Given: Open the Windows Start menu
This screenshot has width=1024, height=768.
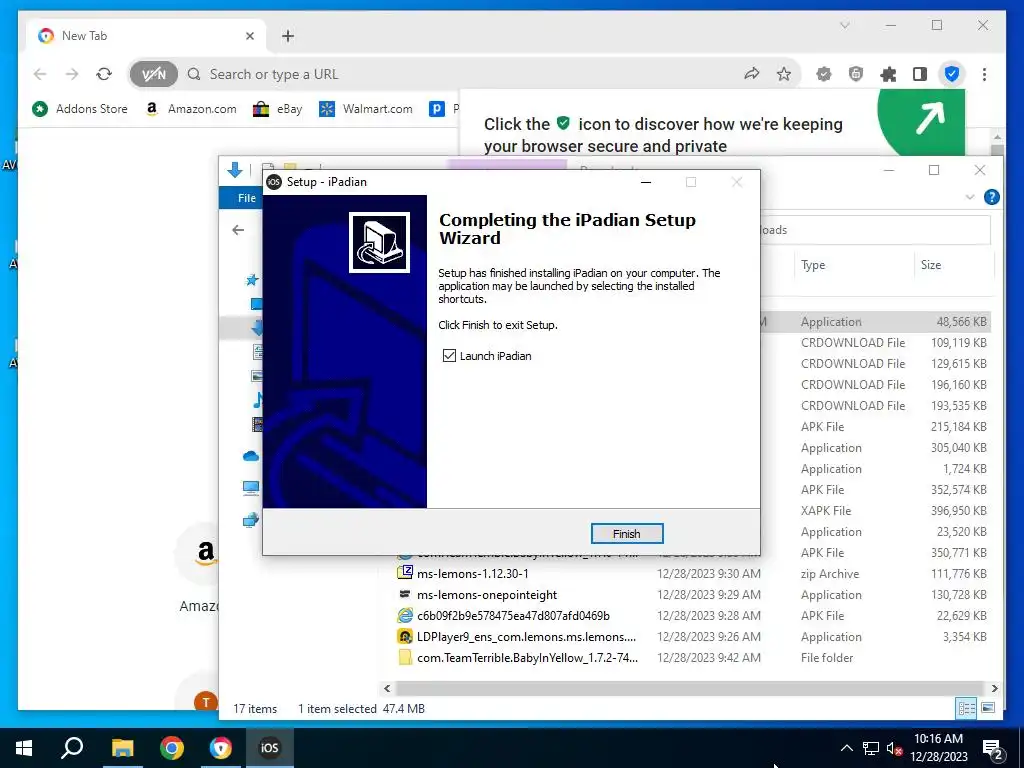Looking at the screenshot, I should 24,748.
